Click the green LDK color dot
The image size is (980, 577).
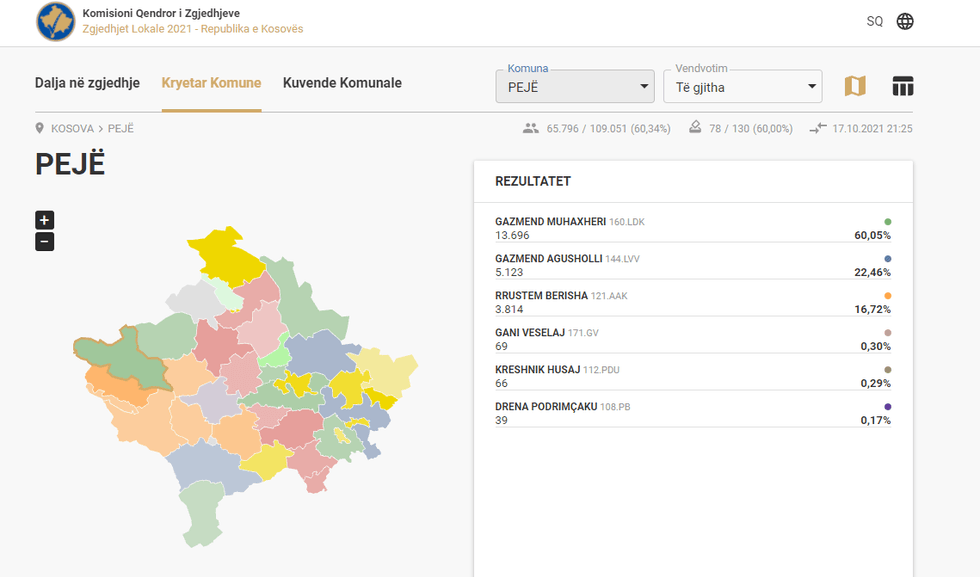coord(887,222)
